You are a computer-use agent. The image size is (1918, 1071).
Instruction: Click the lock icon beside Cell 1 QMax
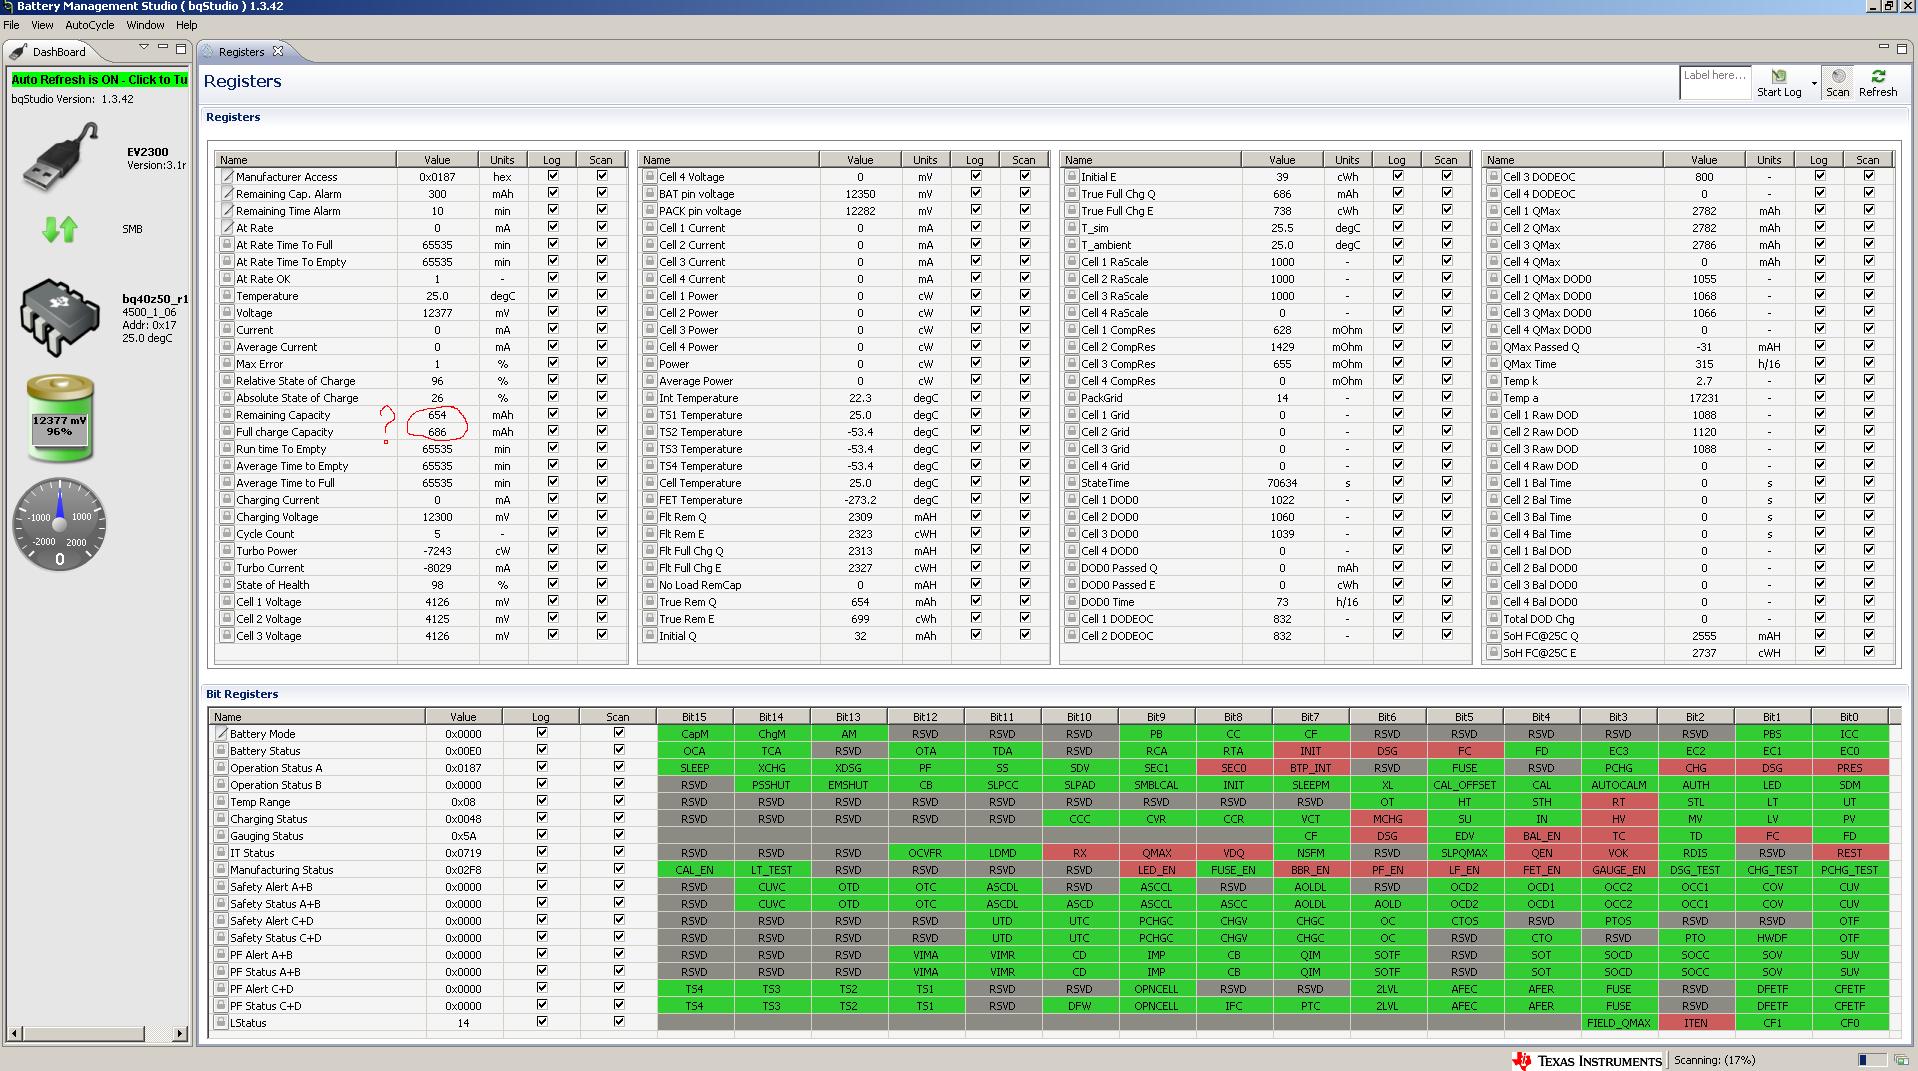[x=1494, y=210]
